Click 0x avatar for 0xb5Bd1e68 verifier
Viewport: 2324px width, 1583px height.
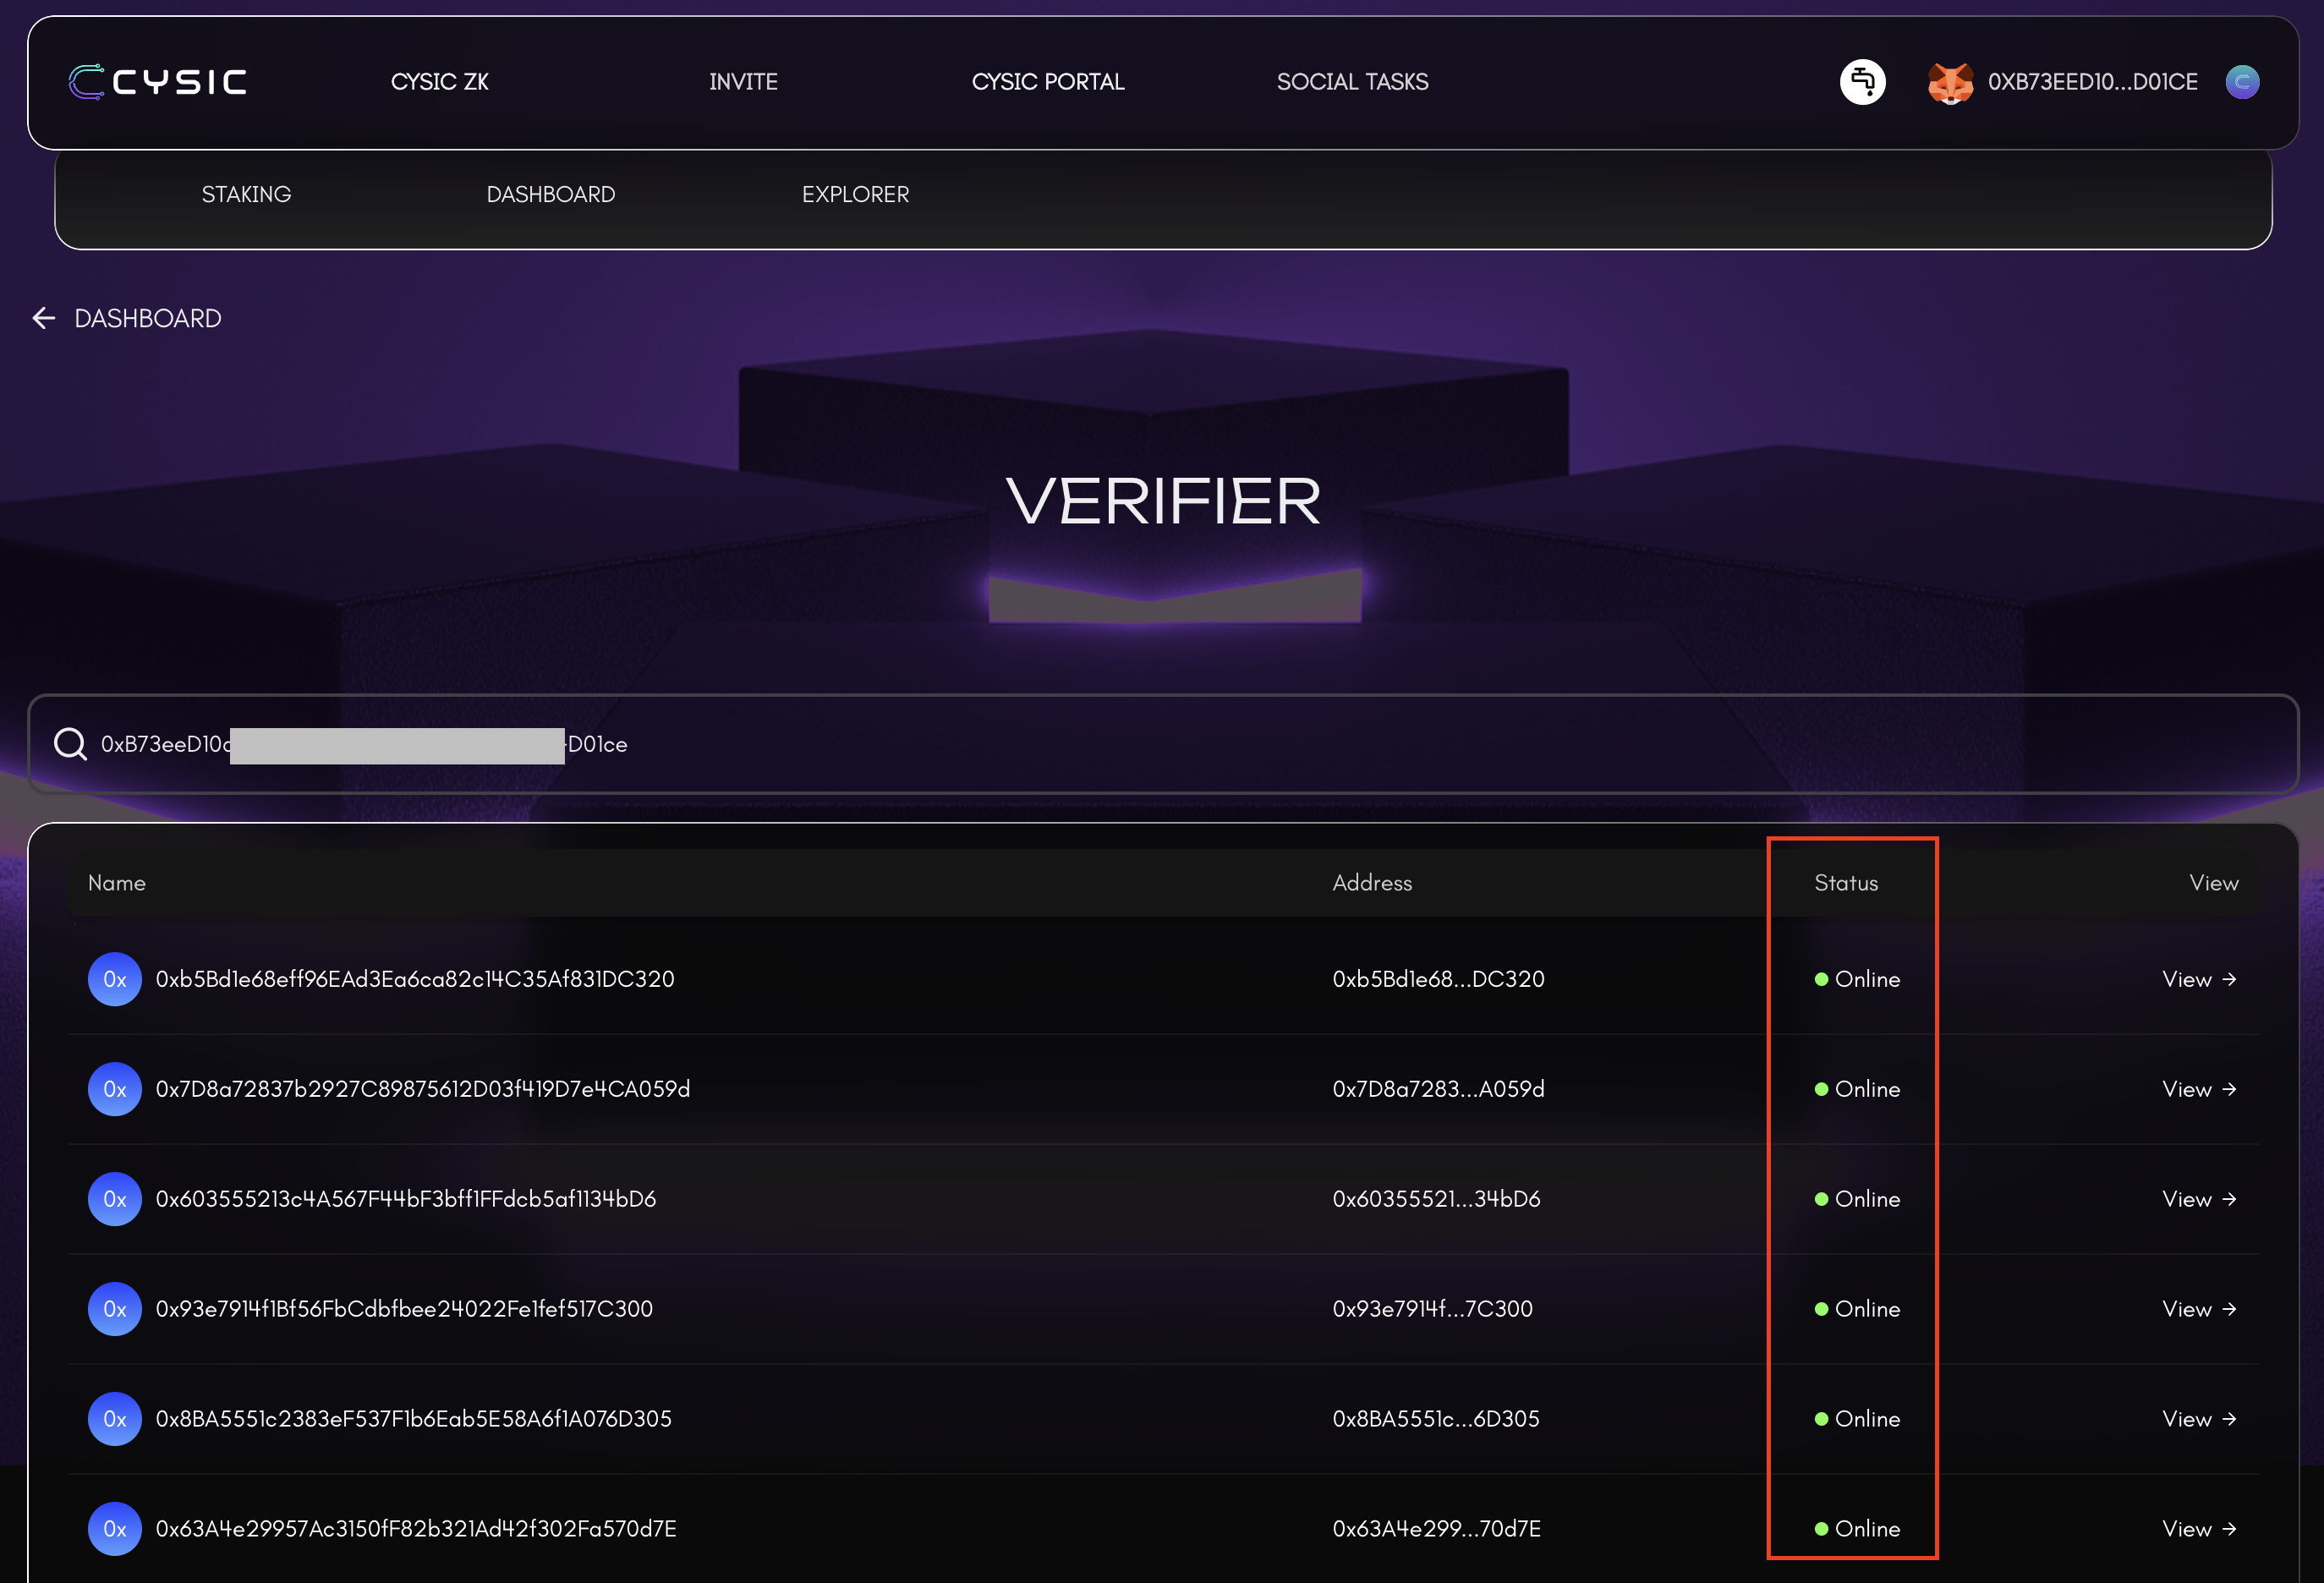click(115, 979)
